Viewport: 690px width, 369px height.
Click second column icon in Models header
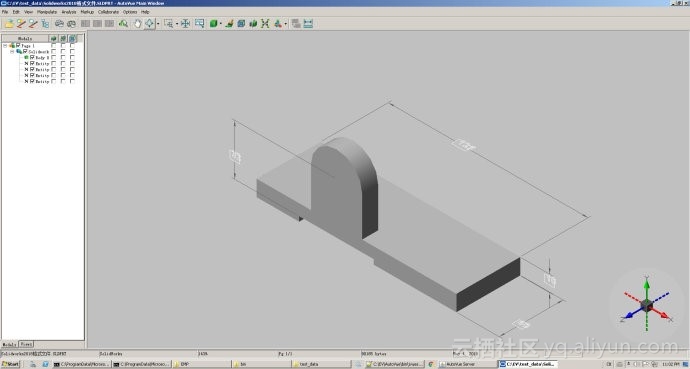[63, 39]
